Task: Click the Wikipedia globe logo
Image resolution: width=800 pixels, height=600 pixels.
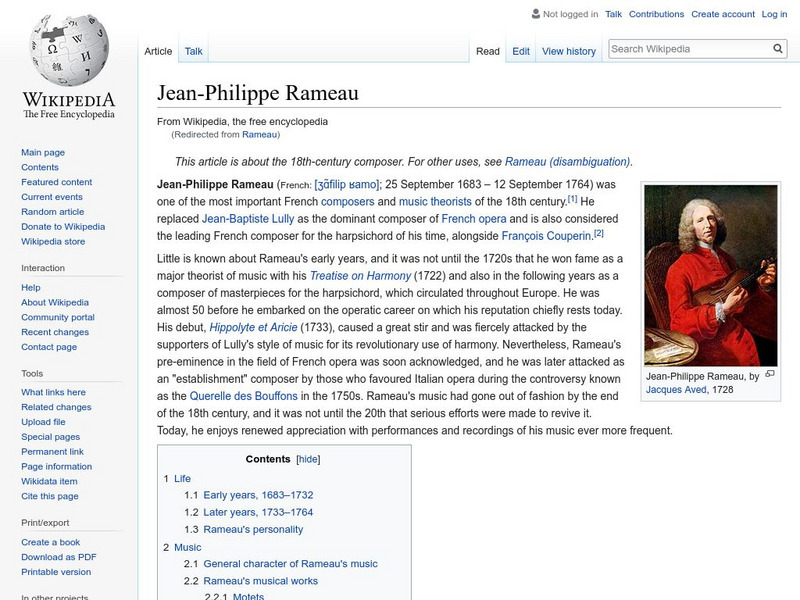Action: coord(69,50)
